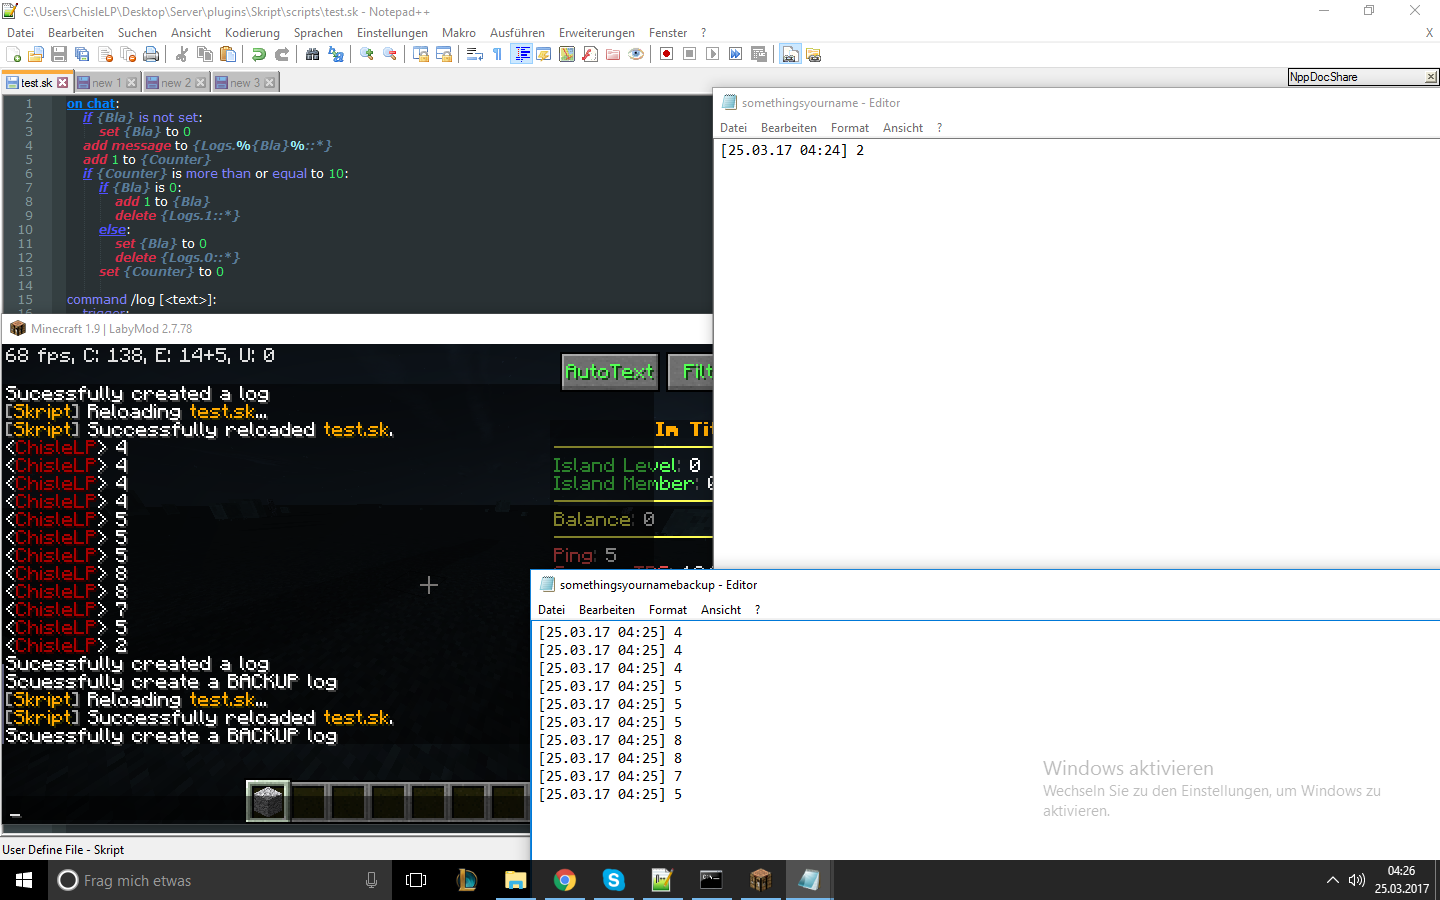The image size is (1440, 900).
Task: Zoom out the editor text
Action: [x=390, y=54]
